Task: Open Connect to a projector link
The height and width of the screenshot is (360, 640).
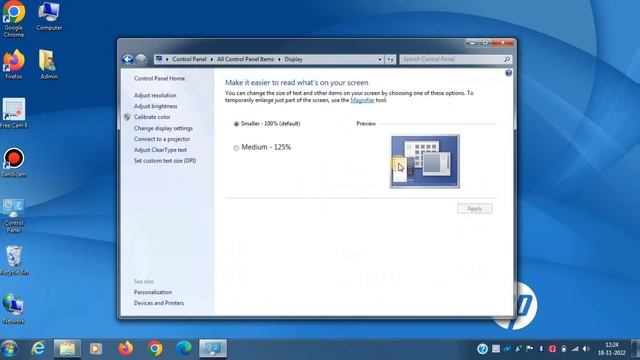Action: pyautogui.click(x=162, y=139)
